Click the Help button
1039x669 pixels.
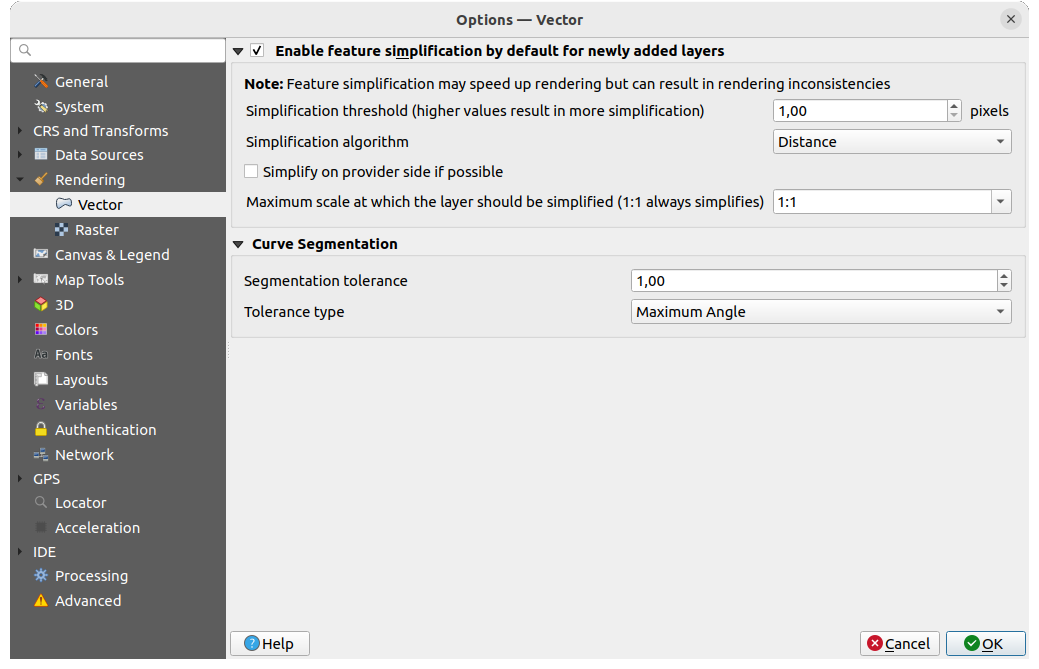[269, 643]
